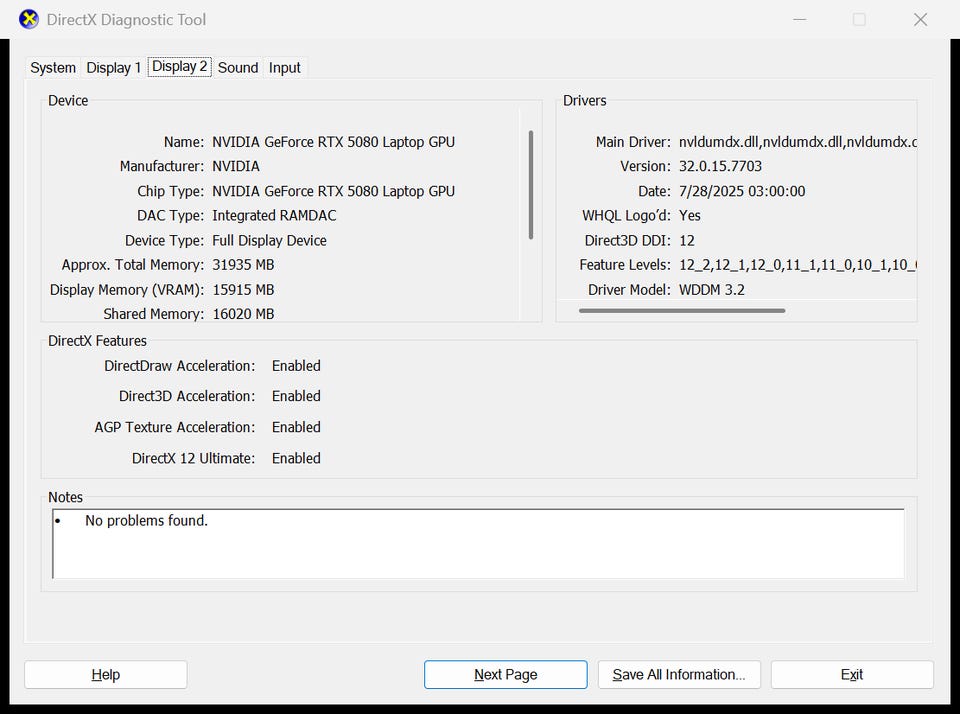Open the Display 1 tab
The image size is (960, 714).
pyautogui.click(x=114, y=67)
